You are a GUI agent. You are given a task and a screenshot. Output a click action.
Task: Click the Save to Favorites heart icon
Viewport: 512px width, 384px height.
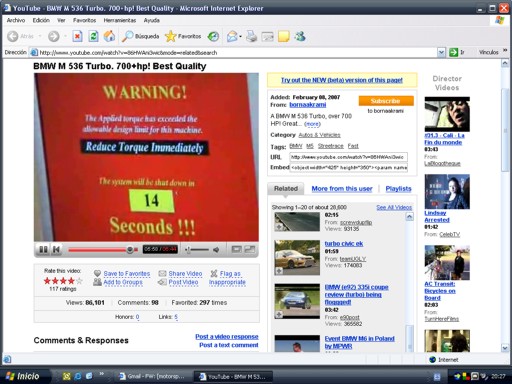pos(97,273)
